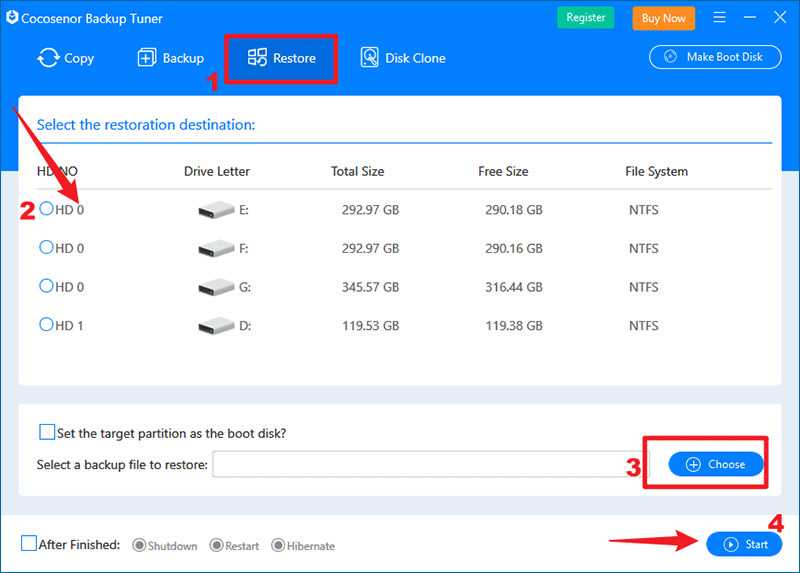Click Choose to pick a backup file
The image size is (800, 573).
[716, 464]
